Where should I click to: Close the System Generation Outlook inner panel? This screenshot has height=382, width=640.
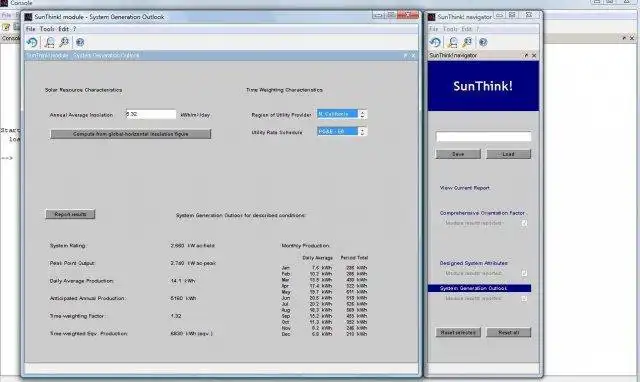(x=413, y=55)
